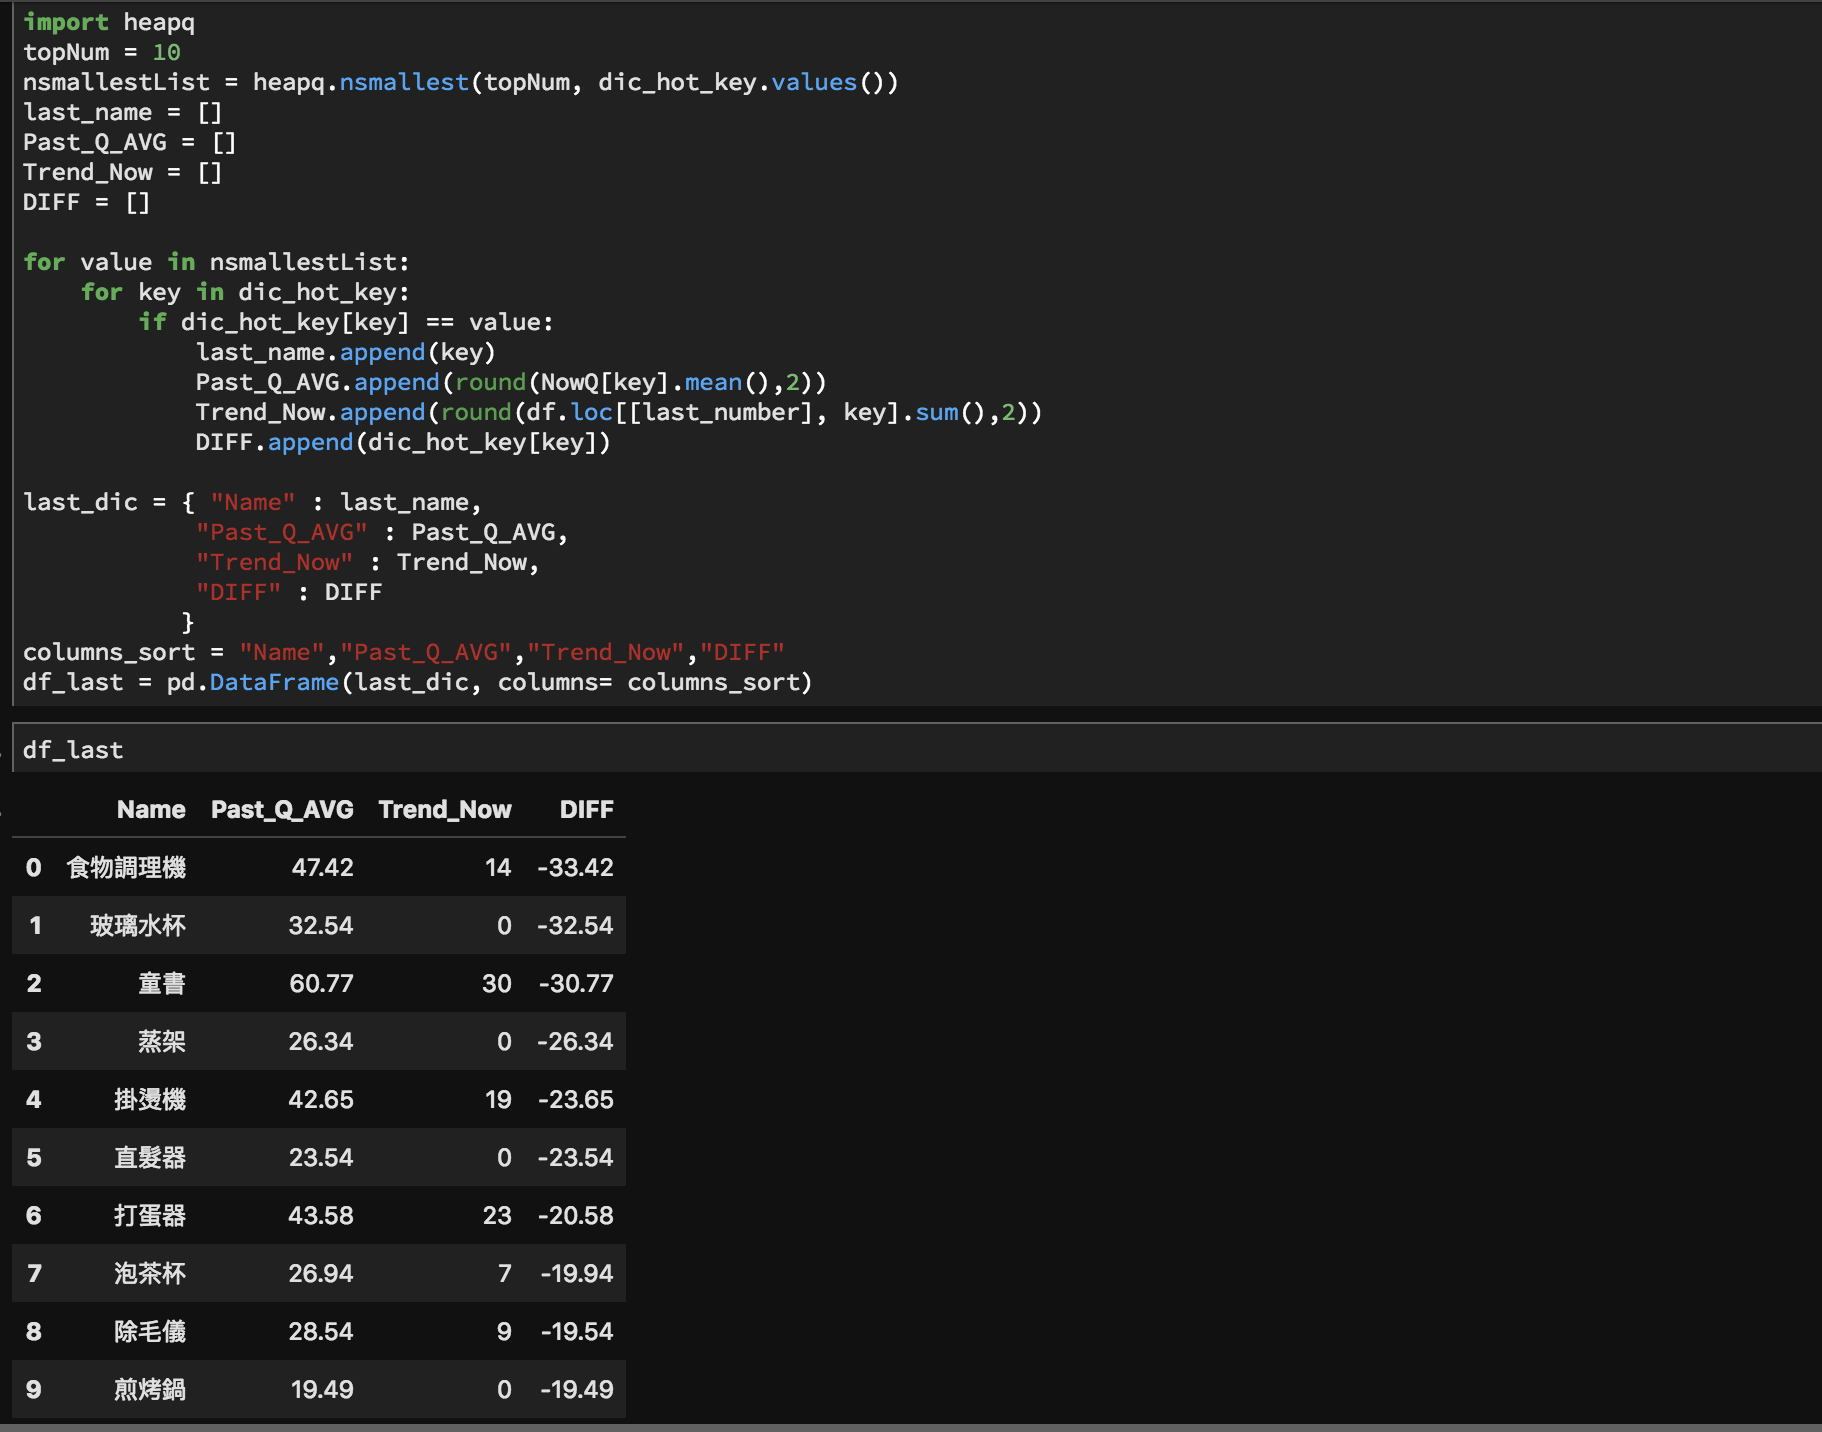
Task: Click the 'import heapq' code line
Action: [x=109, y=22]
